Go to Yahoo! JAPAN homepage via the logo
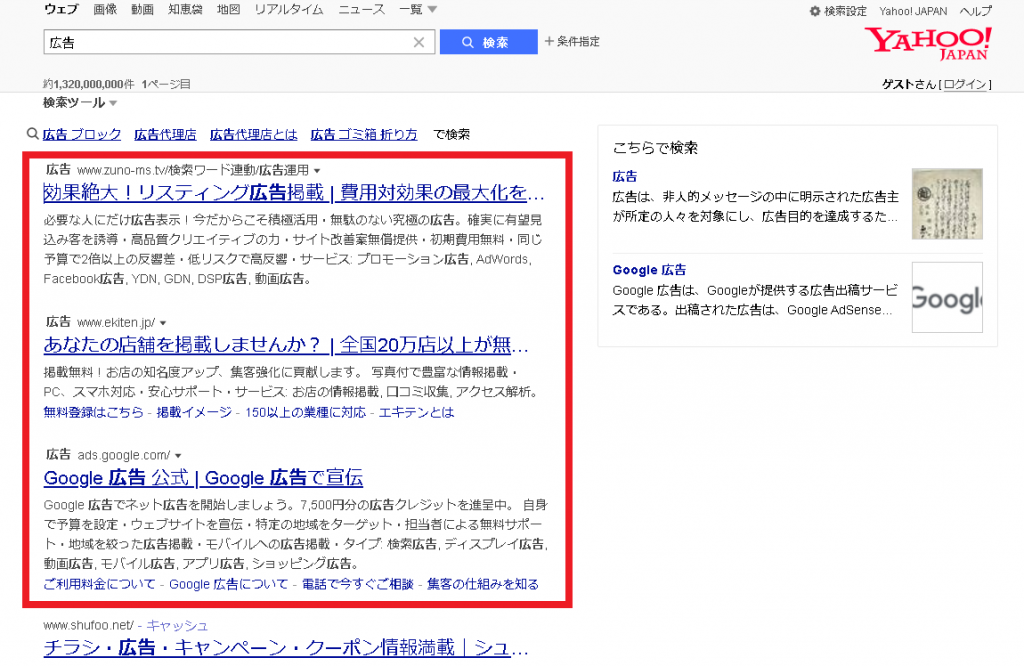The height and width of the screenshot is (666, 1024). click(x=928, y=44)
